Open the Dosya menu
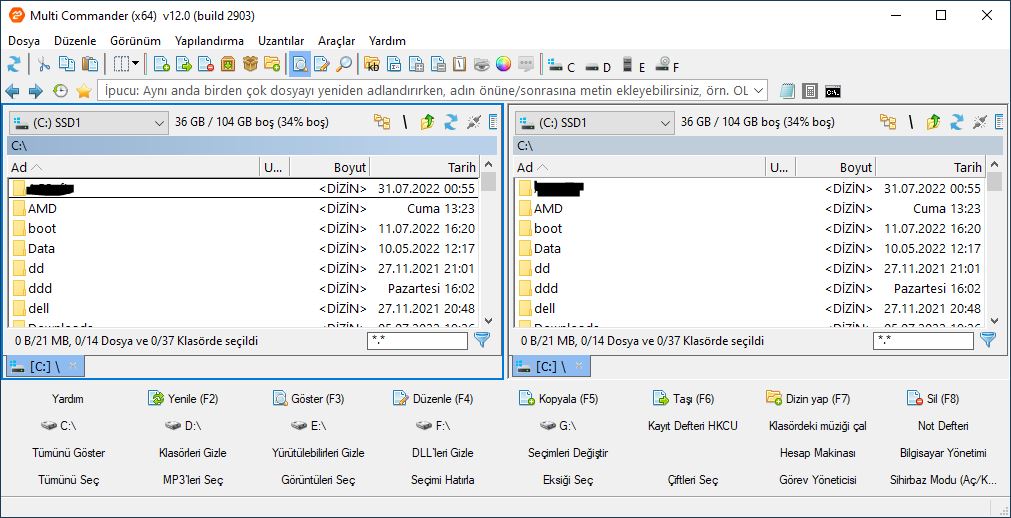Screen dimensions: 1011x518 point(24,41)
